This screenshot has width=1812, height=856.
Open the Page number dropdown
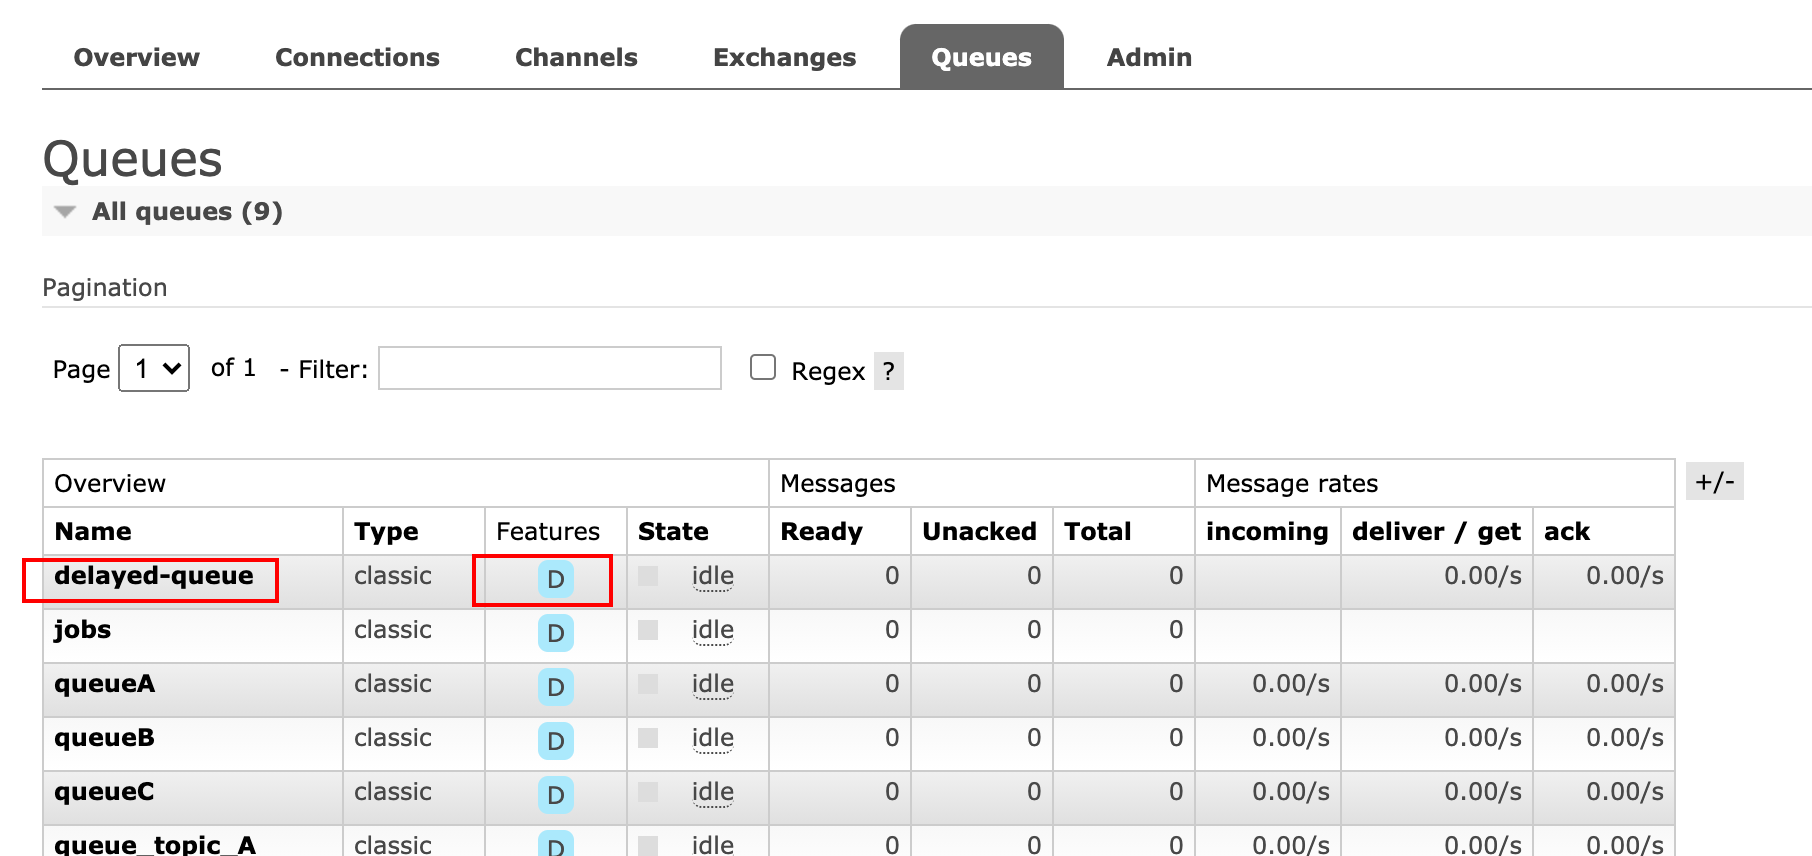[154, 369]
